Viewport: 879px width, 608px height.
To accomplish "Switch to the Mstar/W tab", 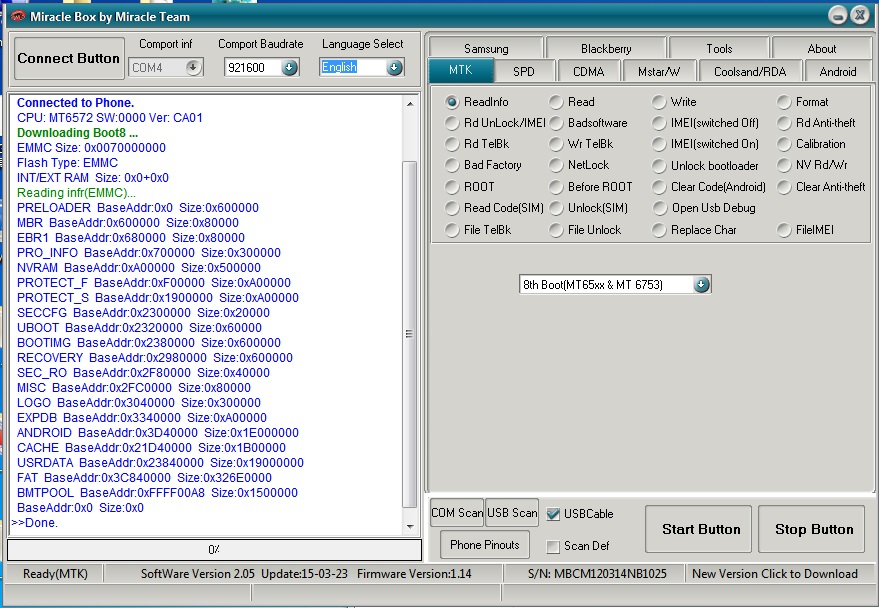I will pyautogui.click(x=659, y=72).
